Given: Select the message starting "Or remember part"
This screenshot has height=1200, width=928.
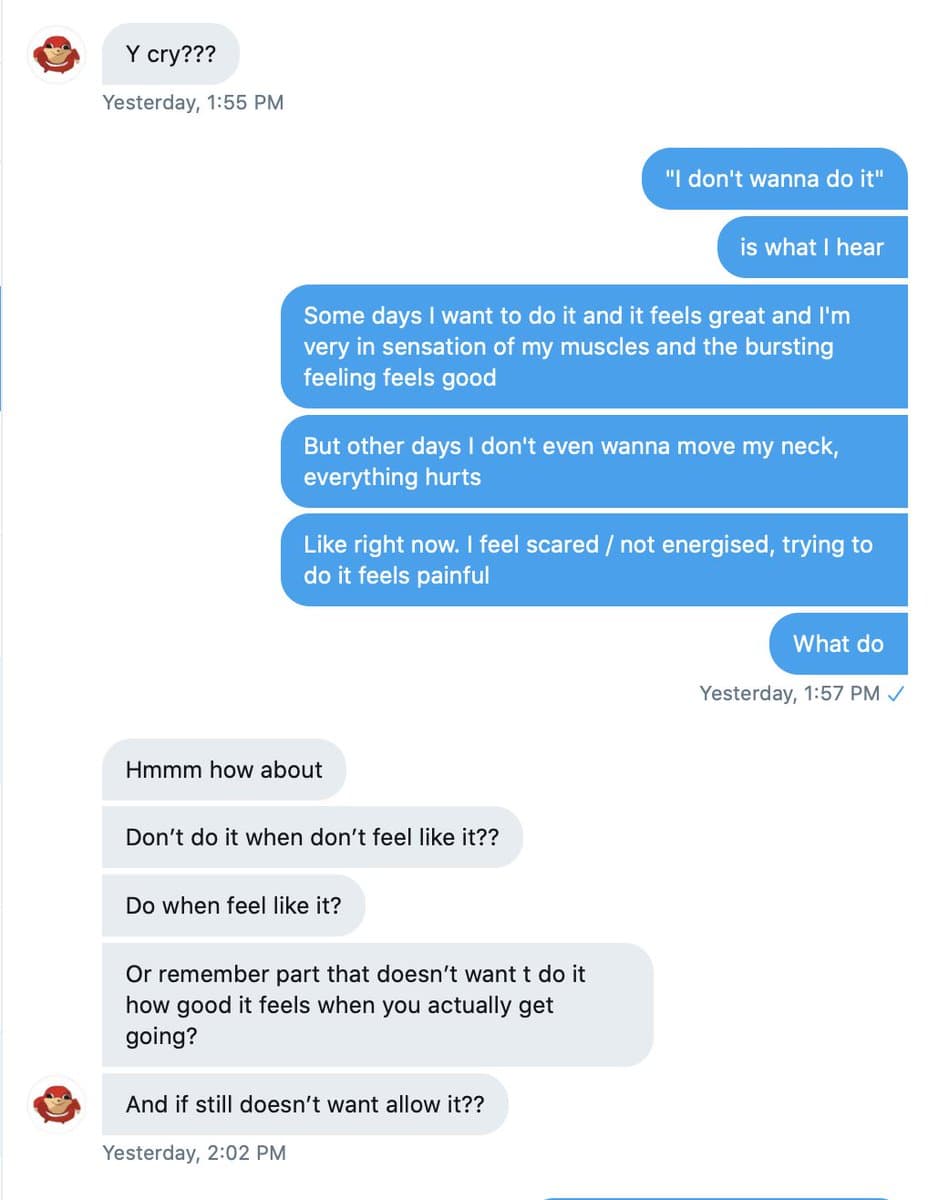Looking at the screenshot, I should pyautogui.click(x=377, y=1004).
